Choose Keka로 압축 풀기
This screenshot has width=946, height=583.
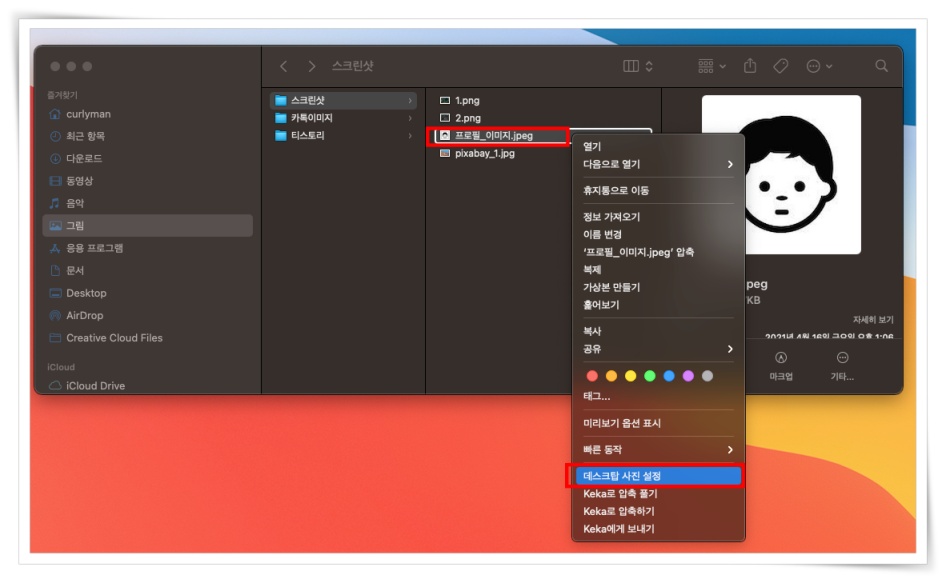658,494
